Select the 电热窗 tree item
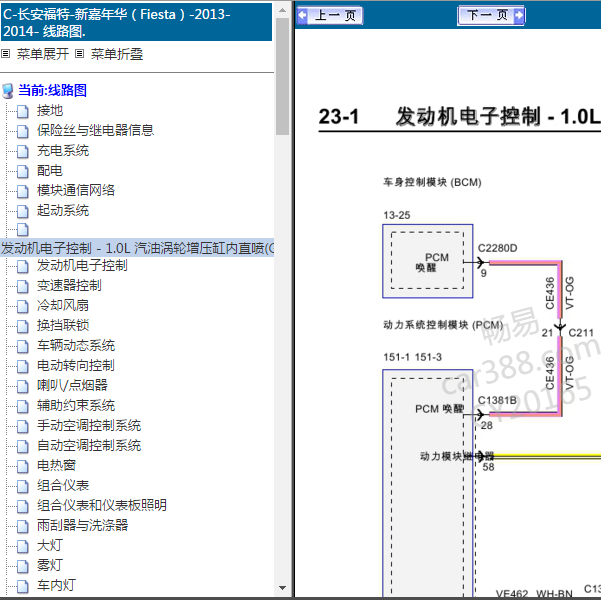Viewport: 601px width, 600px height. 56,465
